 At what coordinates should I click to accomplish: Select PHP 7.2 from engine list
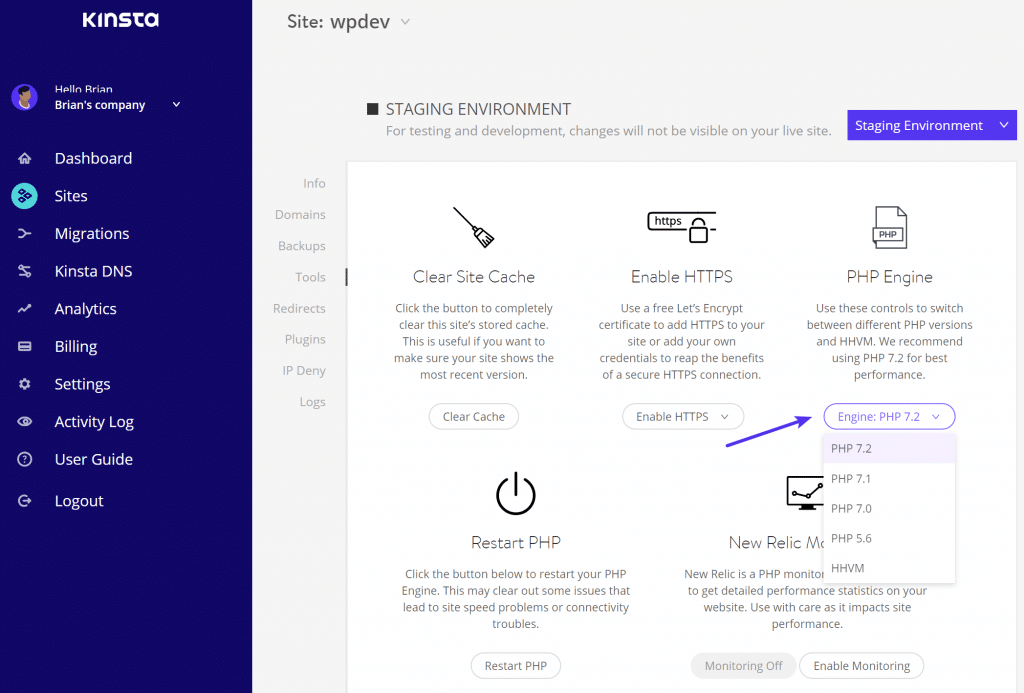pos(889,449)
